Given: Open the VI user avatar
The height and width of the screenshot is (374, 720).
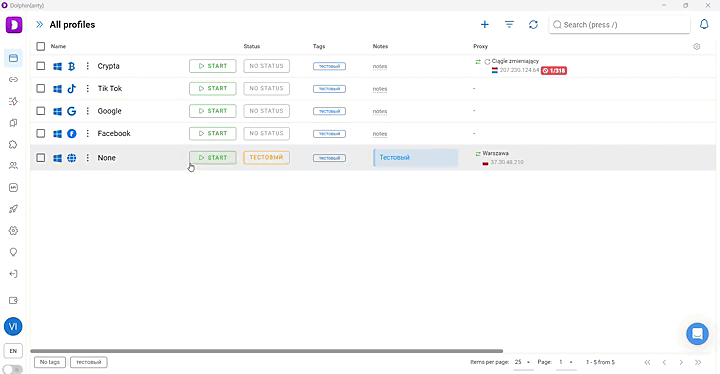Looking at the screenshot, I should click(x=13, y=326).
